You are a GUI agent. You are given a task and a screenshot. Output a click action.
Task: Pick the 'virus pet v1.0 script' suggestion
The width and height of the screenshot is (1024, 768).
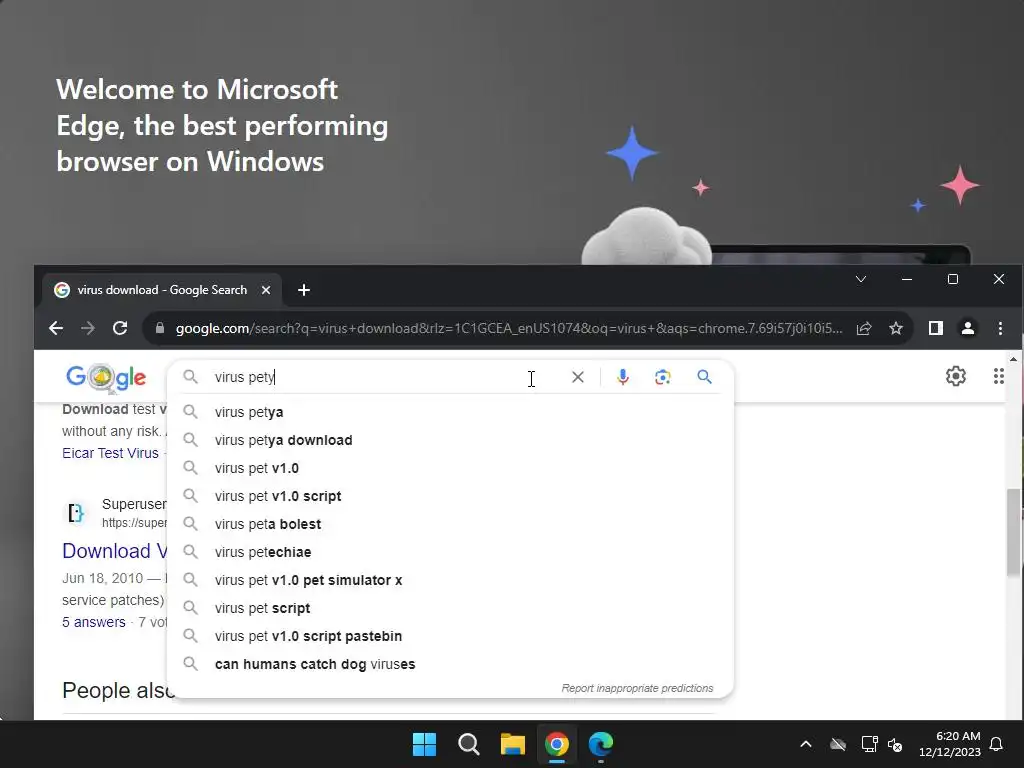[x=451, y=496]
